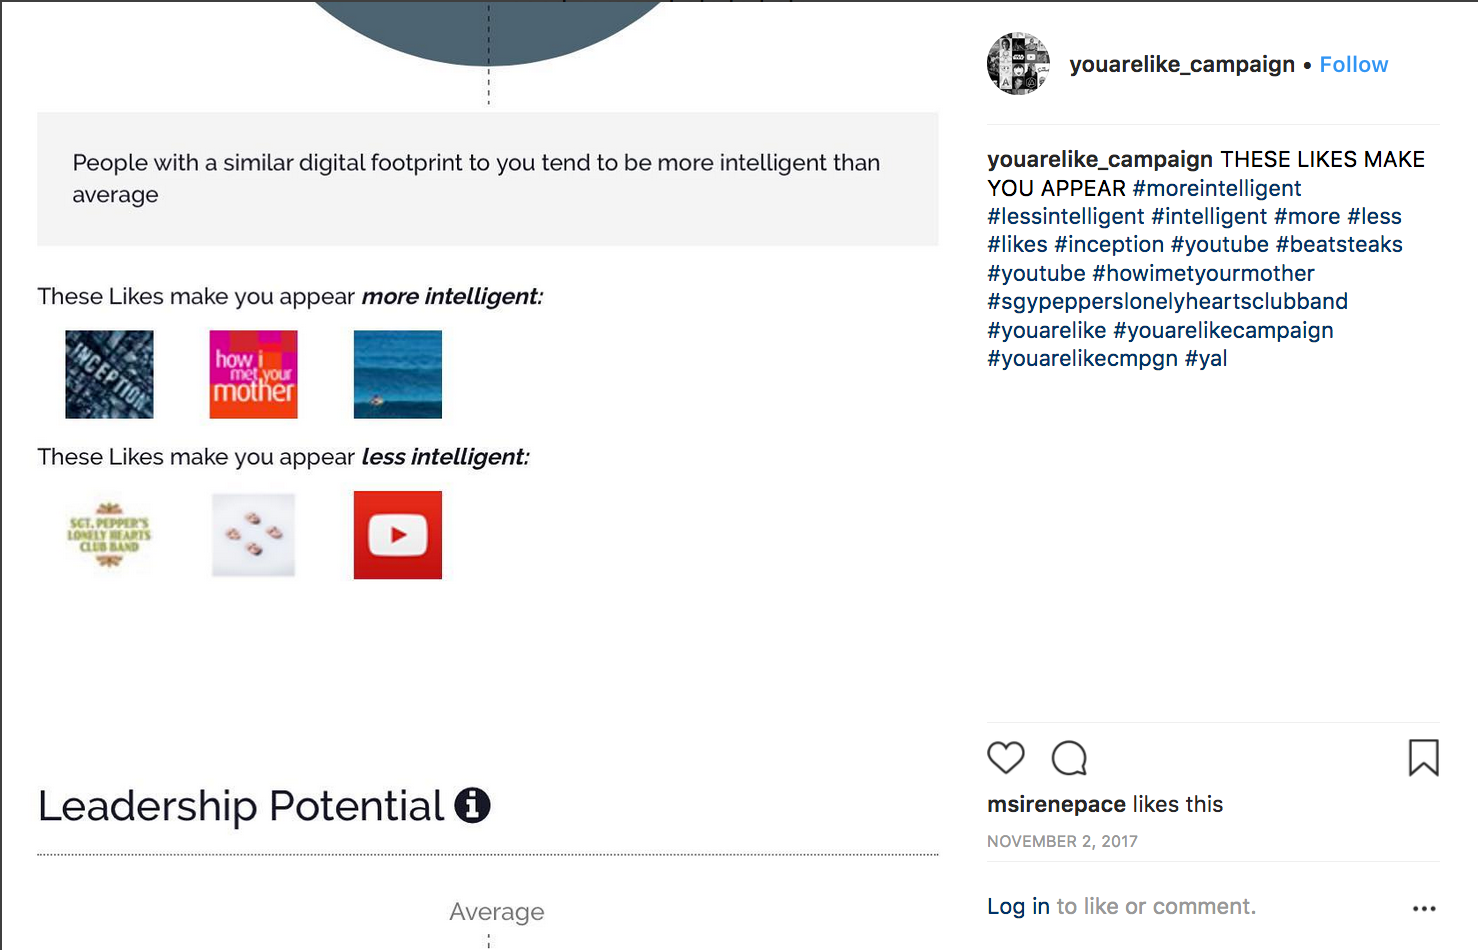Click the ocean wave like thumbnail
1478x950 pixels.
(397, 374)
